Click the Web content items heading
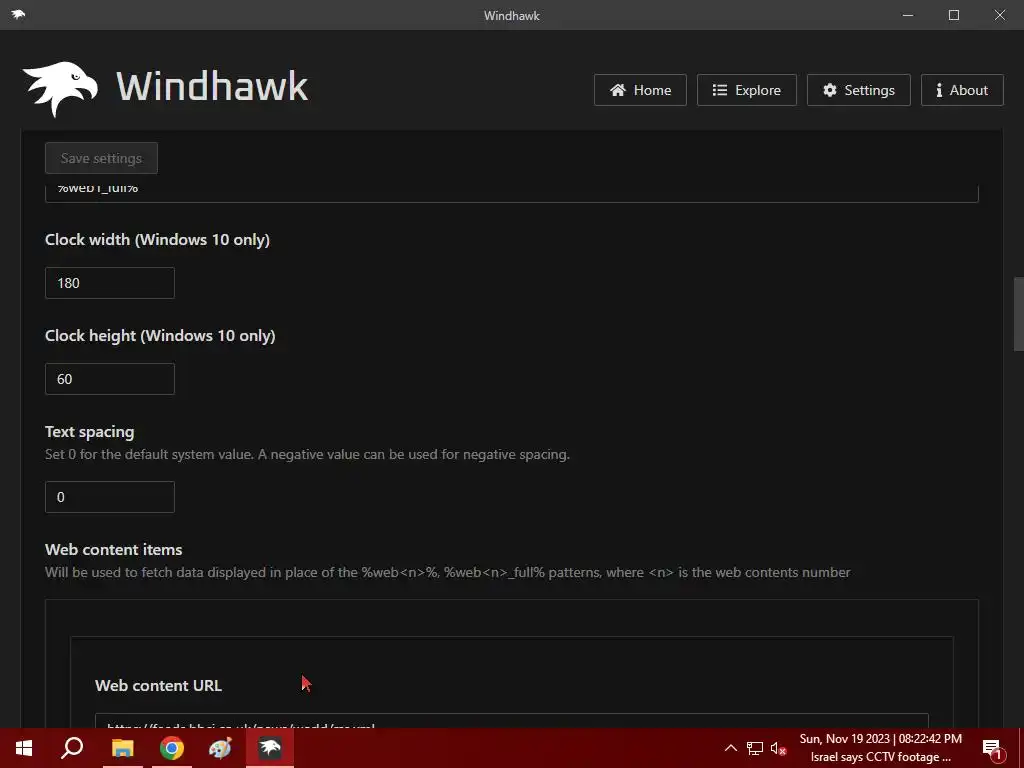Screen dimensions: 1024x768 (114, 550)
